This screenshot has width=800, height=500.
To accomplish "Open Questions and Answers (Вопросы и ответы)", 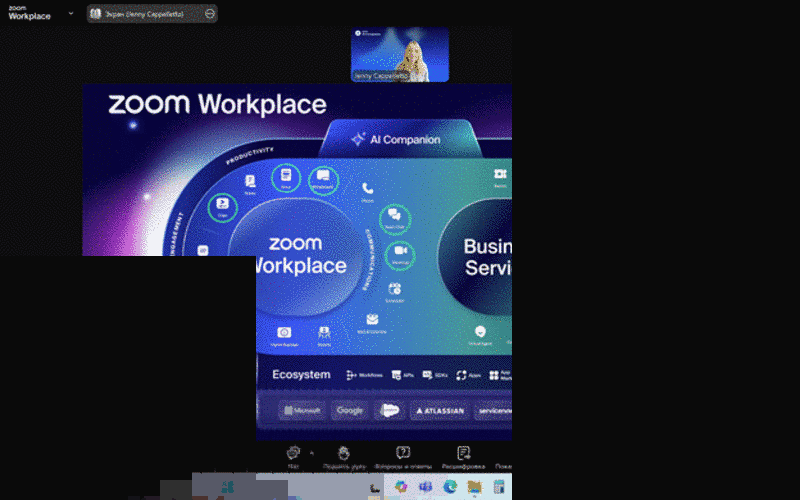I will tap(403, 457).
